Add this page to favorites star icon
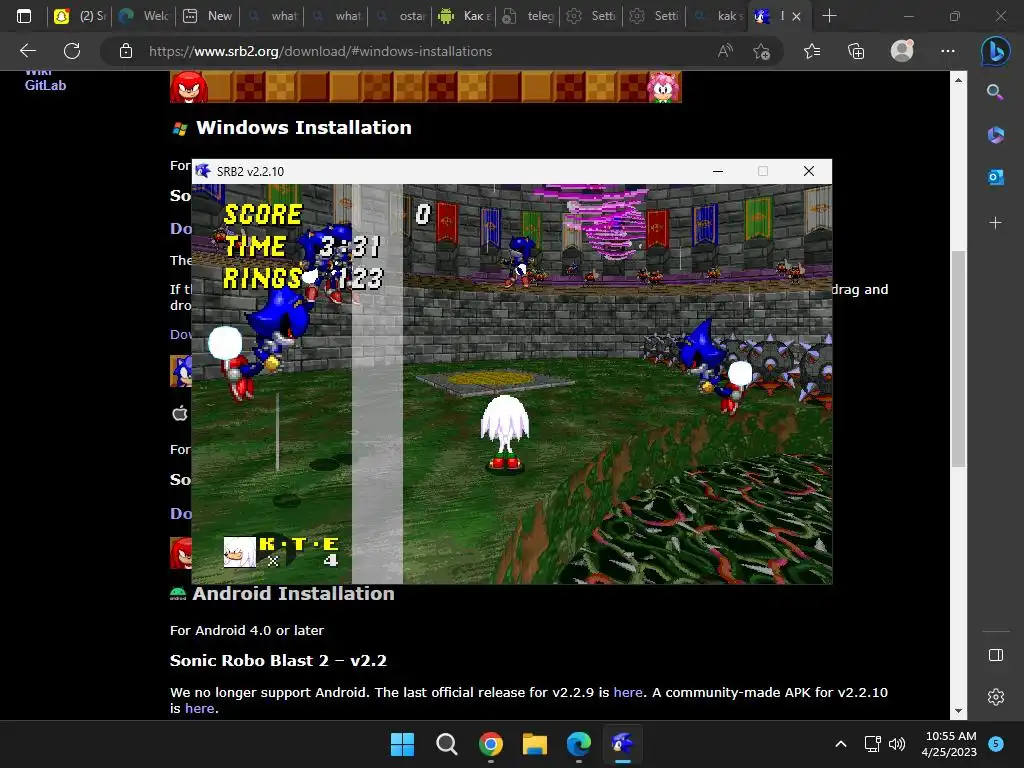The height and width of the screenshot is (768, 1024). [x=761, y=51]
